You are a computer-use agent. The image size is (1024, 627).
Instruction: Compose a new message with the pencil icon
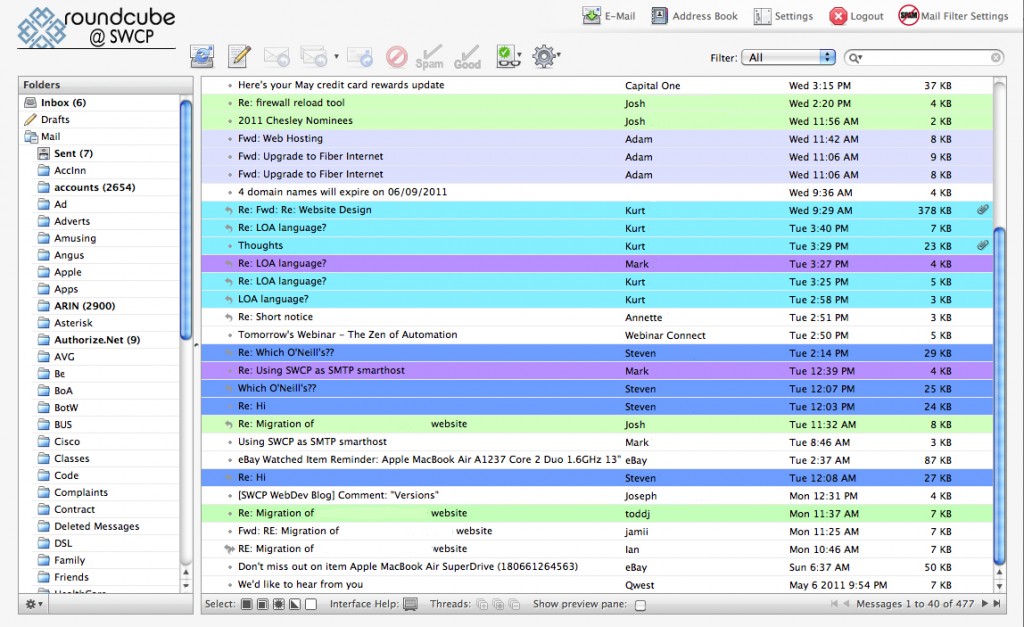point(239,56)
